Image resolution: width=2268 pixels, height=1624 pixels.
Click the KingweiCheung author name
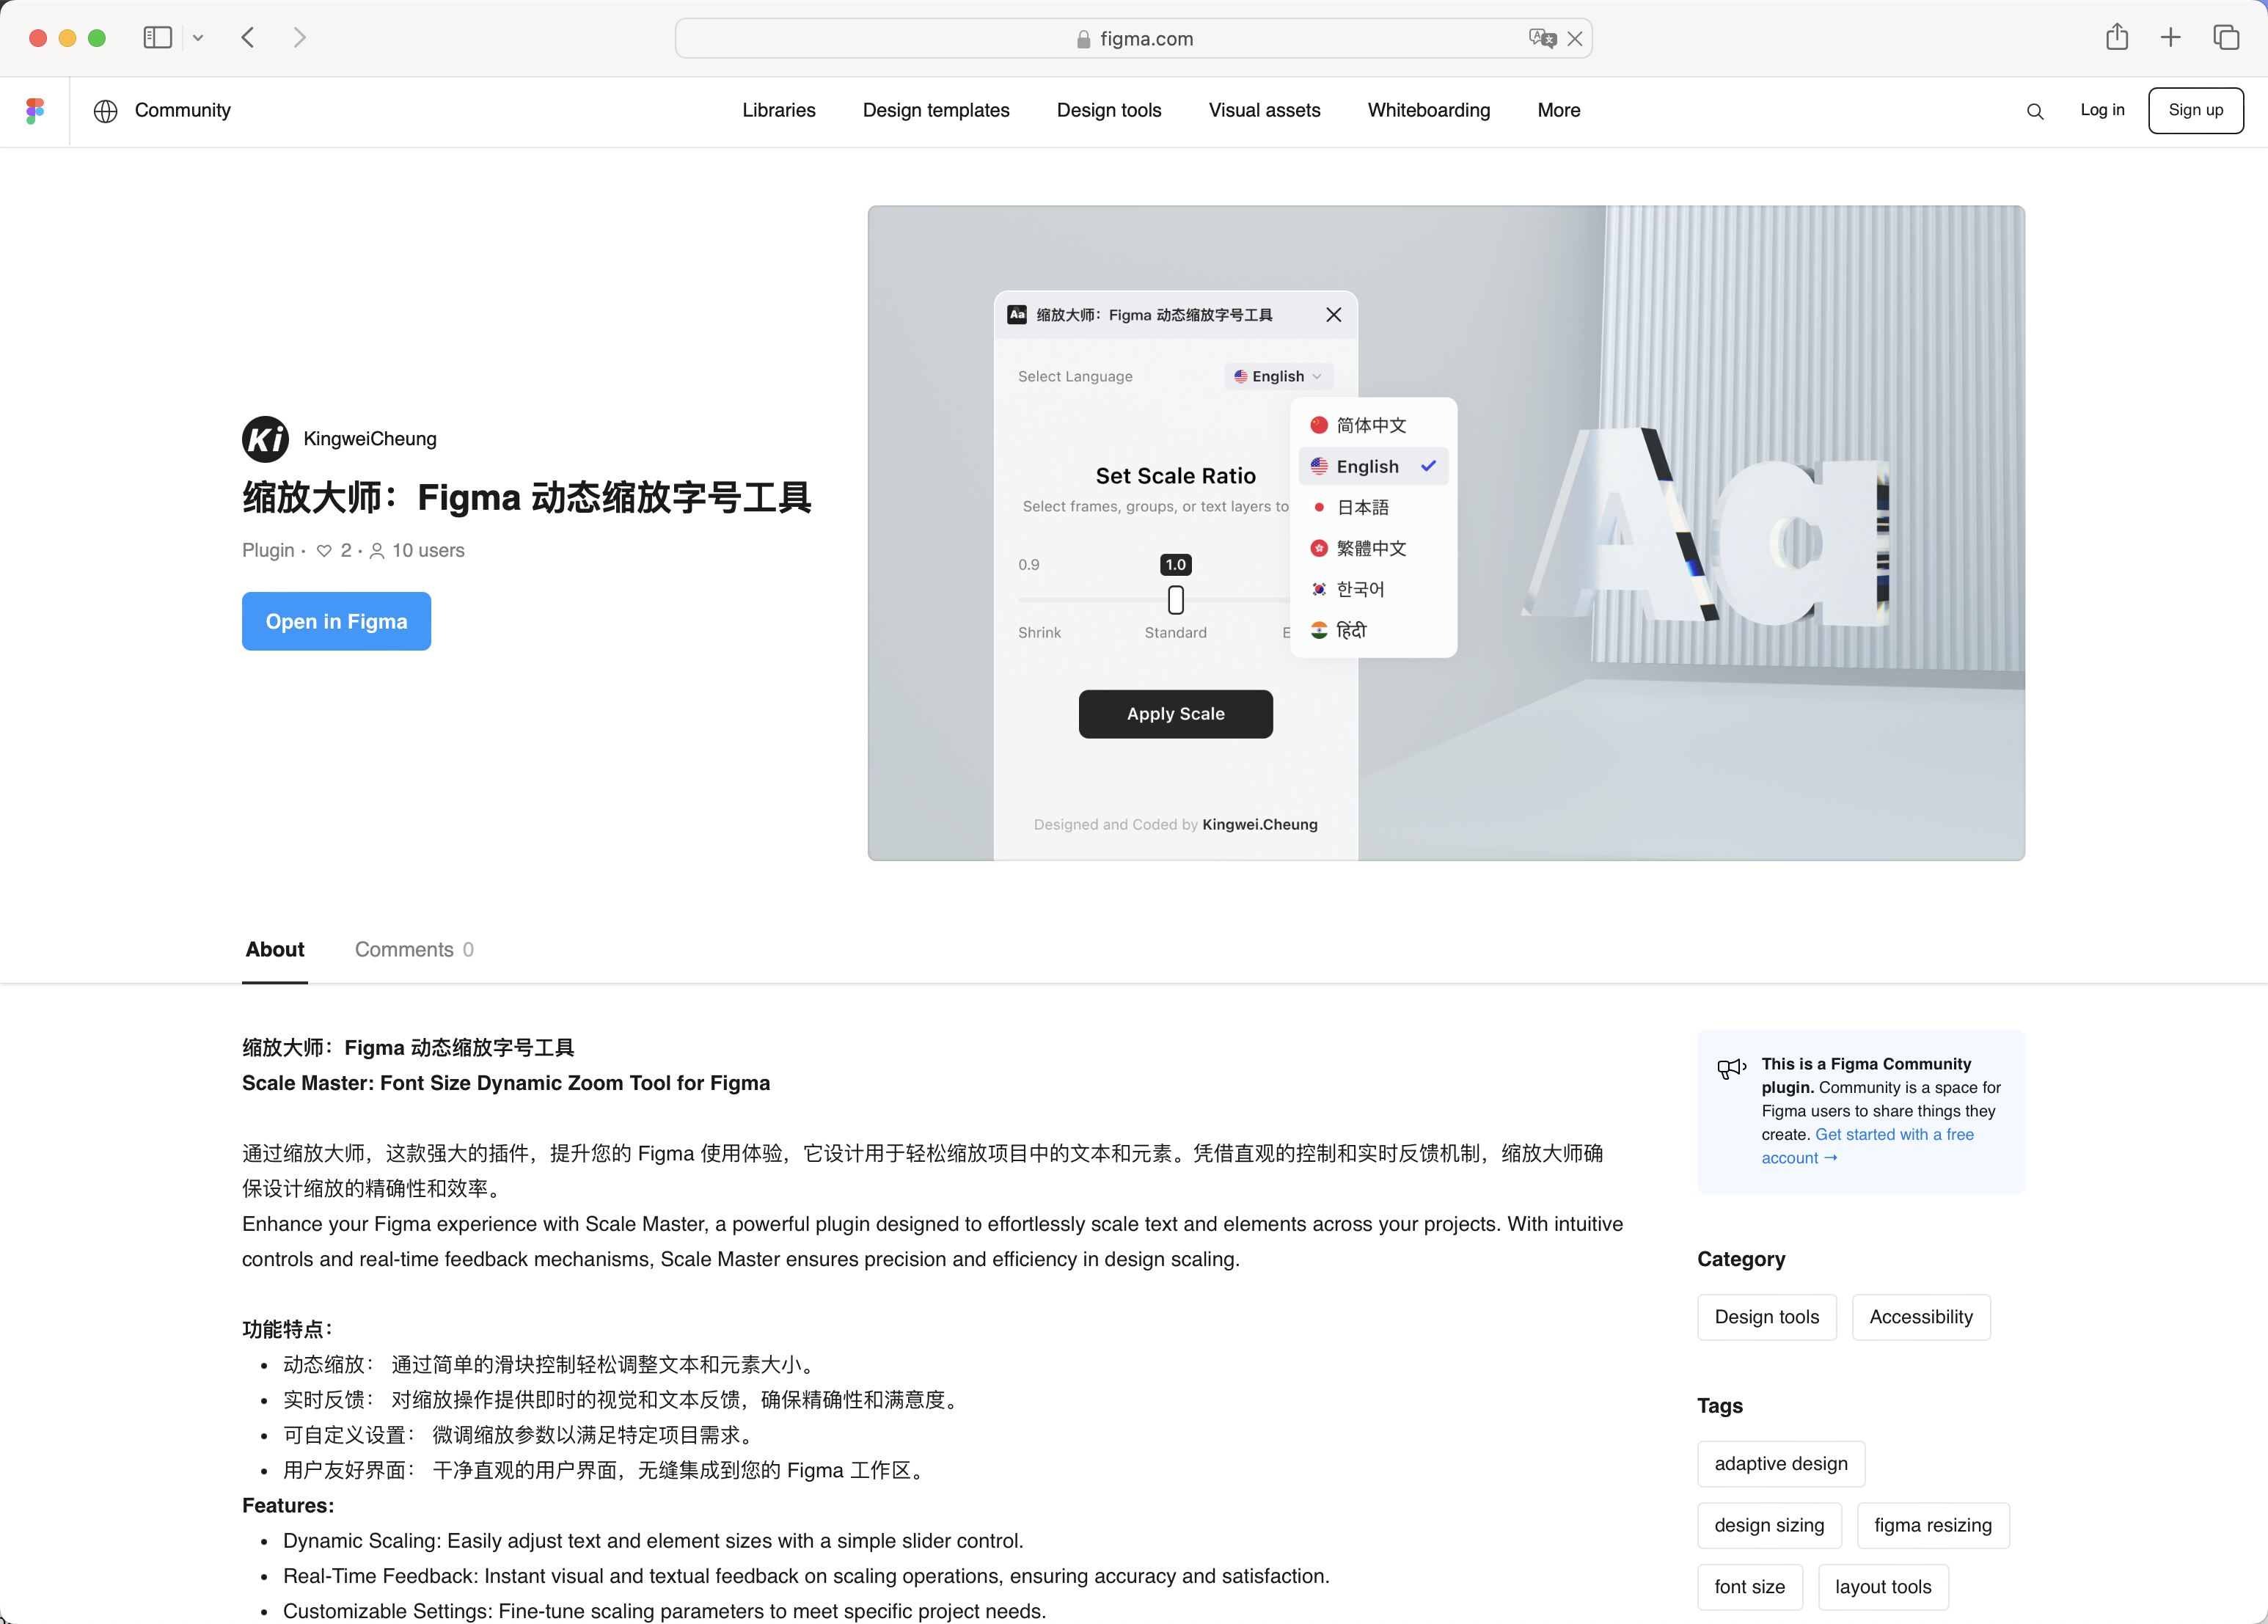[x=370, y=439]
